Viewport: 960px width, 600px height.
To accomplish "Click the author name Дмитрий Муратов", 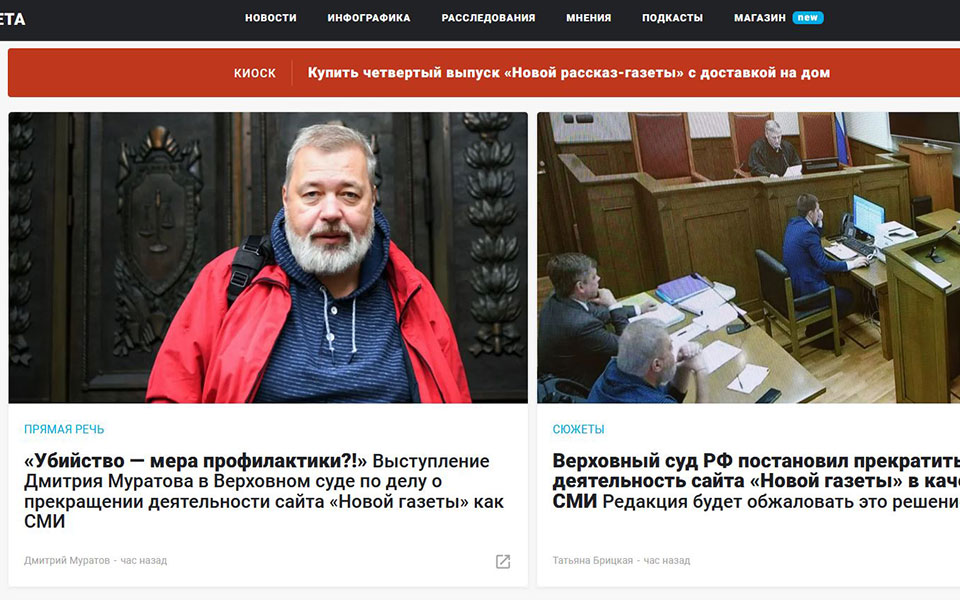I will [67, 560].
